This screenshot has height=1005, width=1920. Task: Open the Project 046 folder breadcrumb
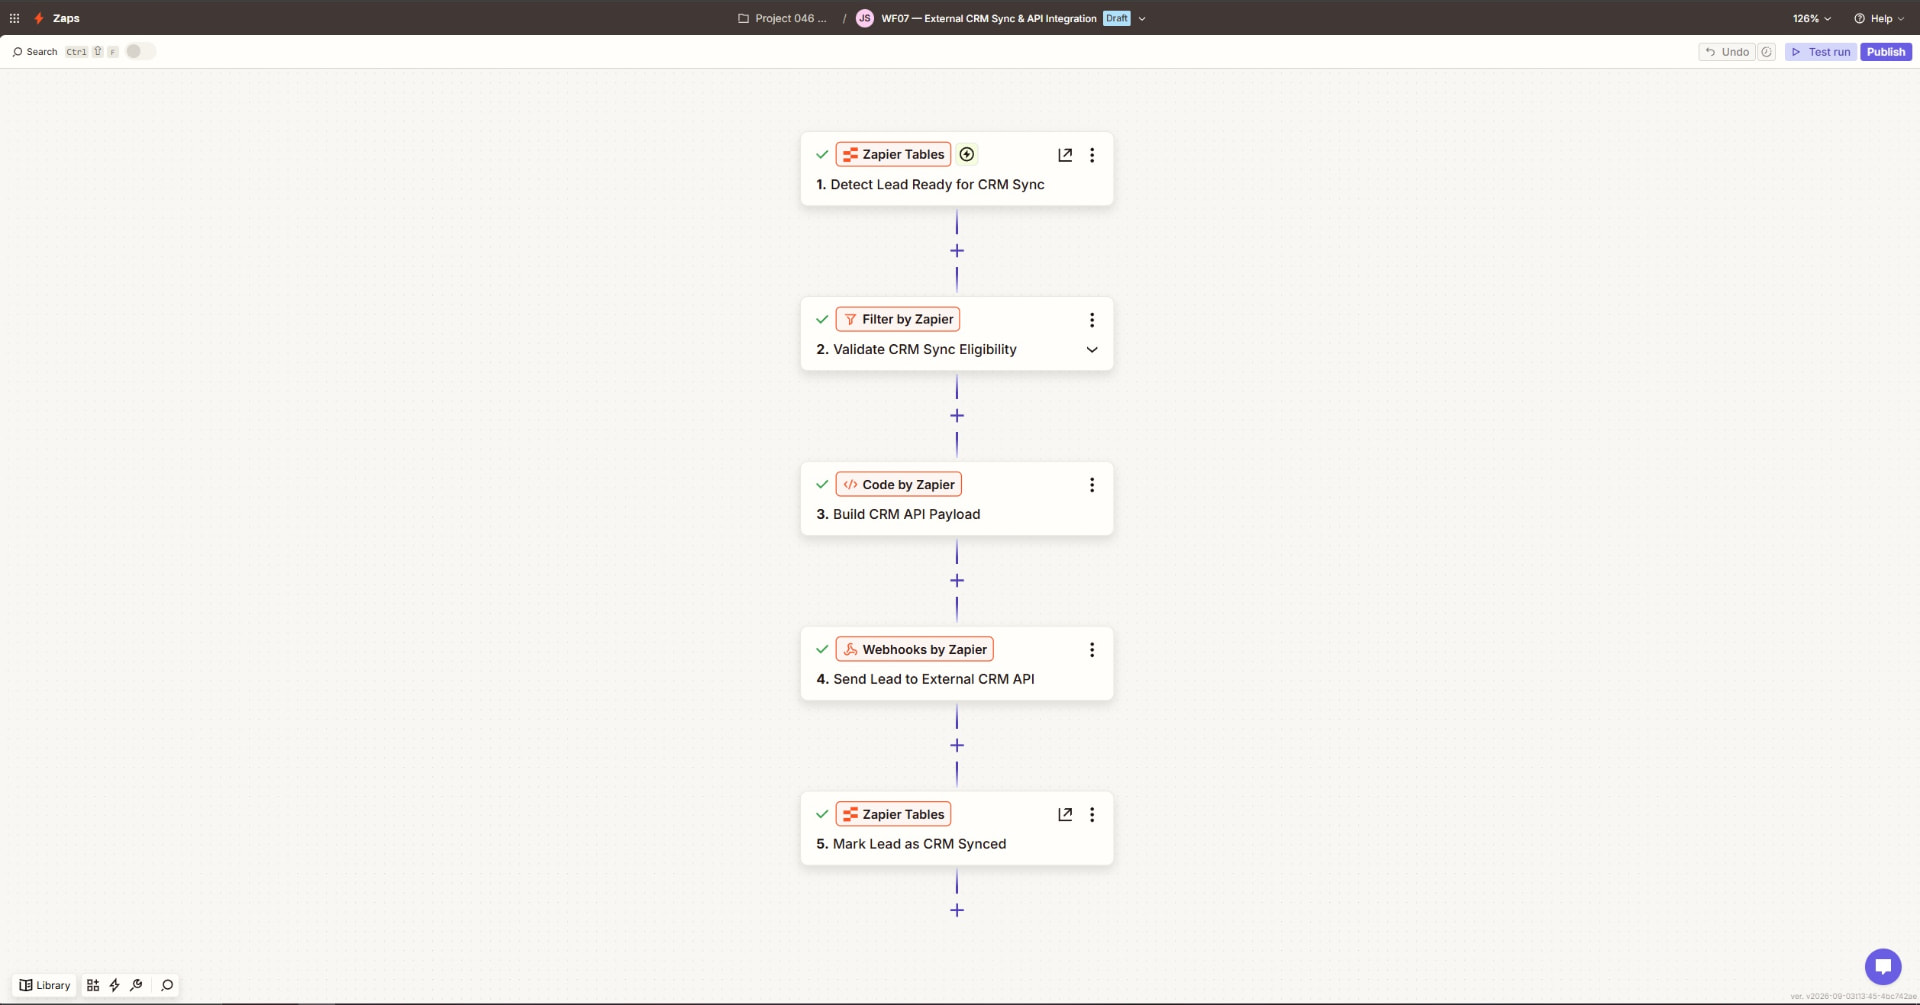tap(782, 18)
